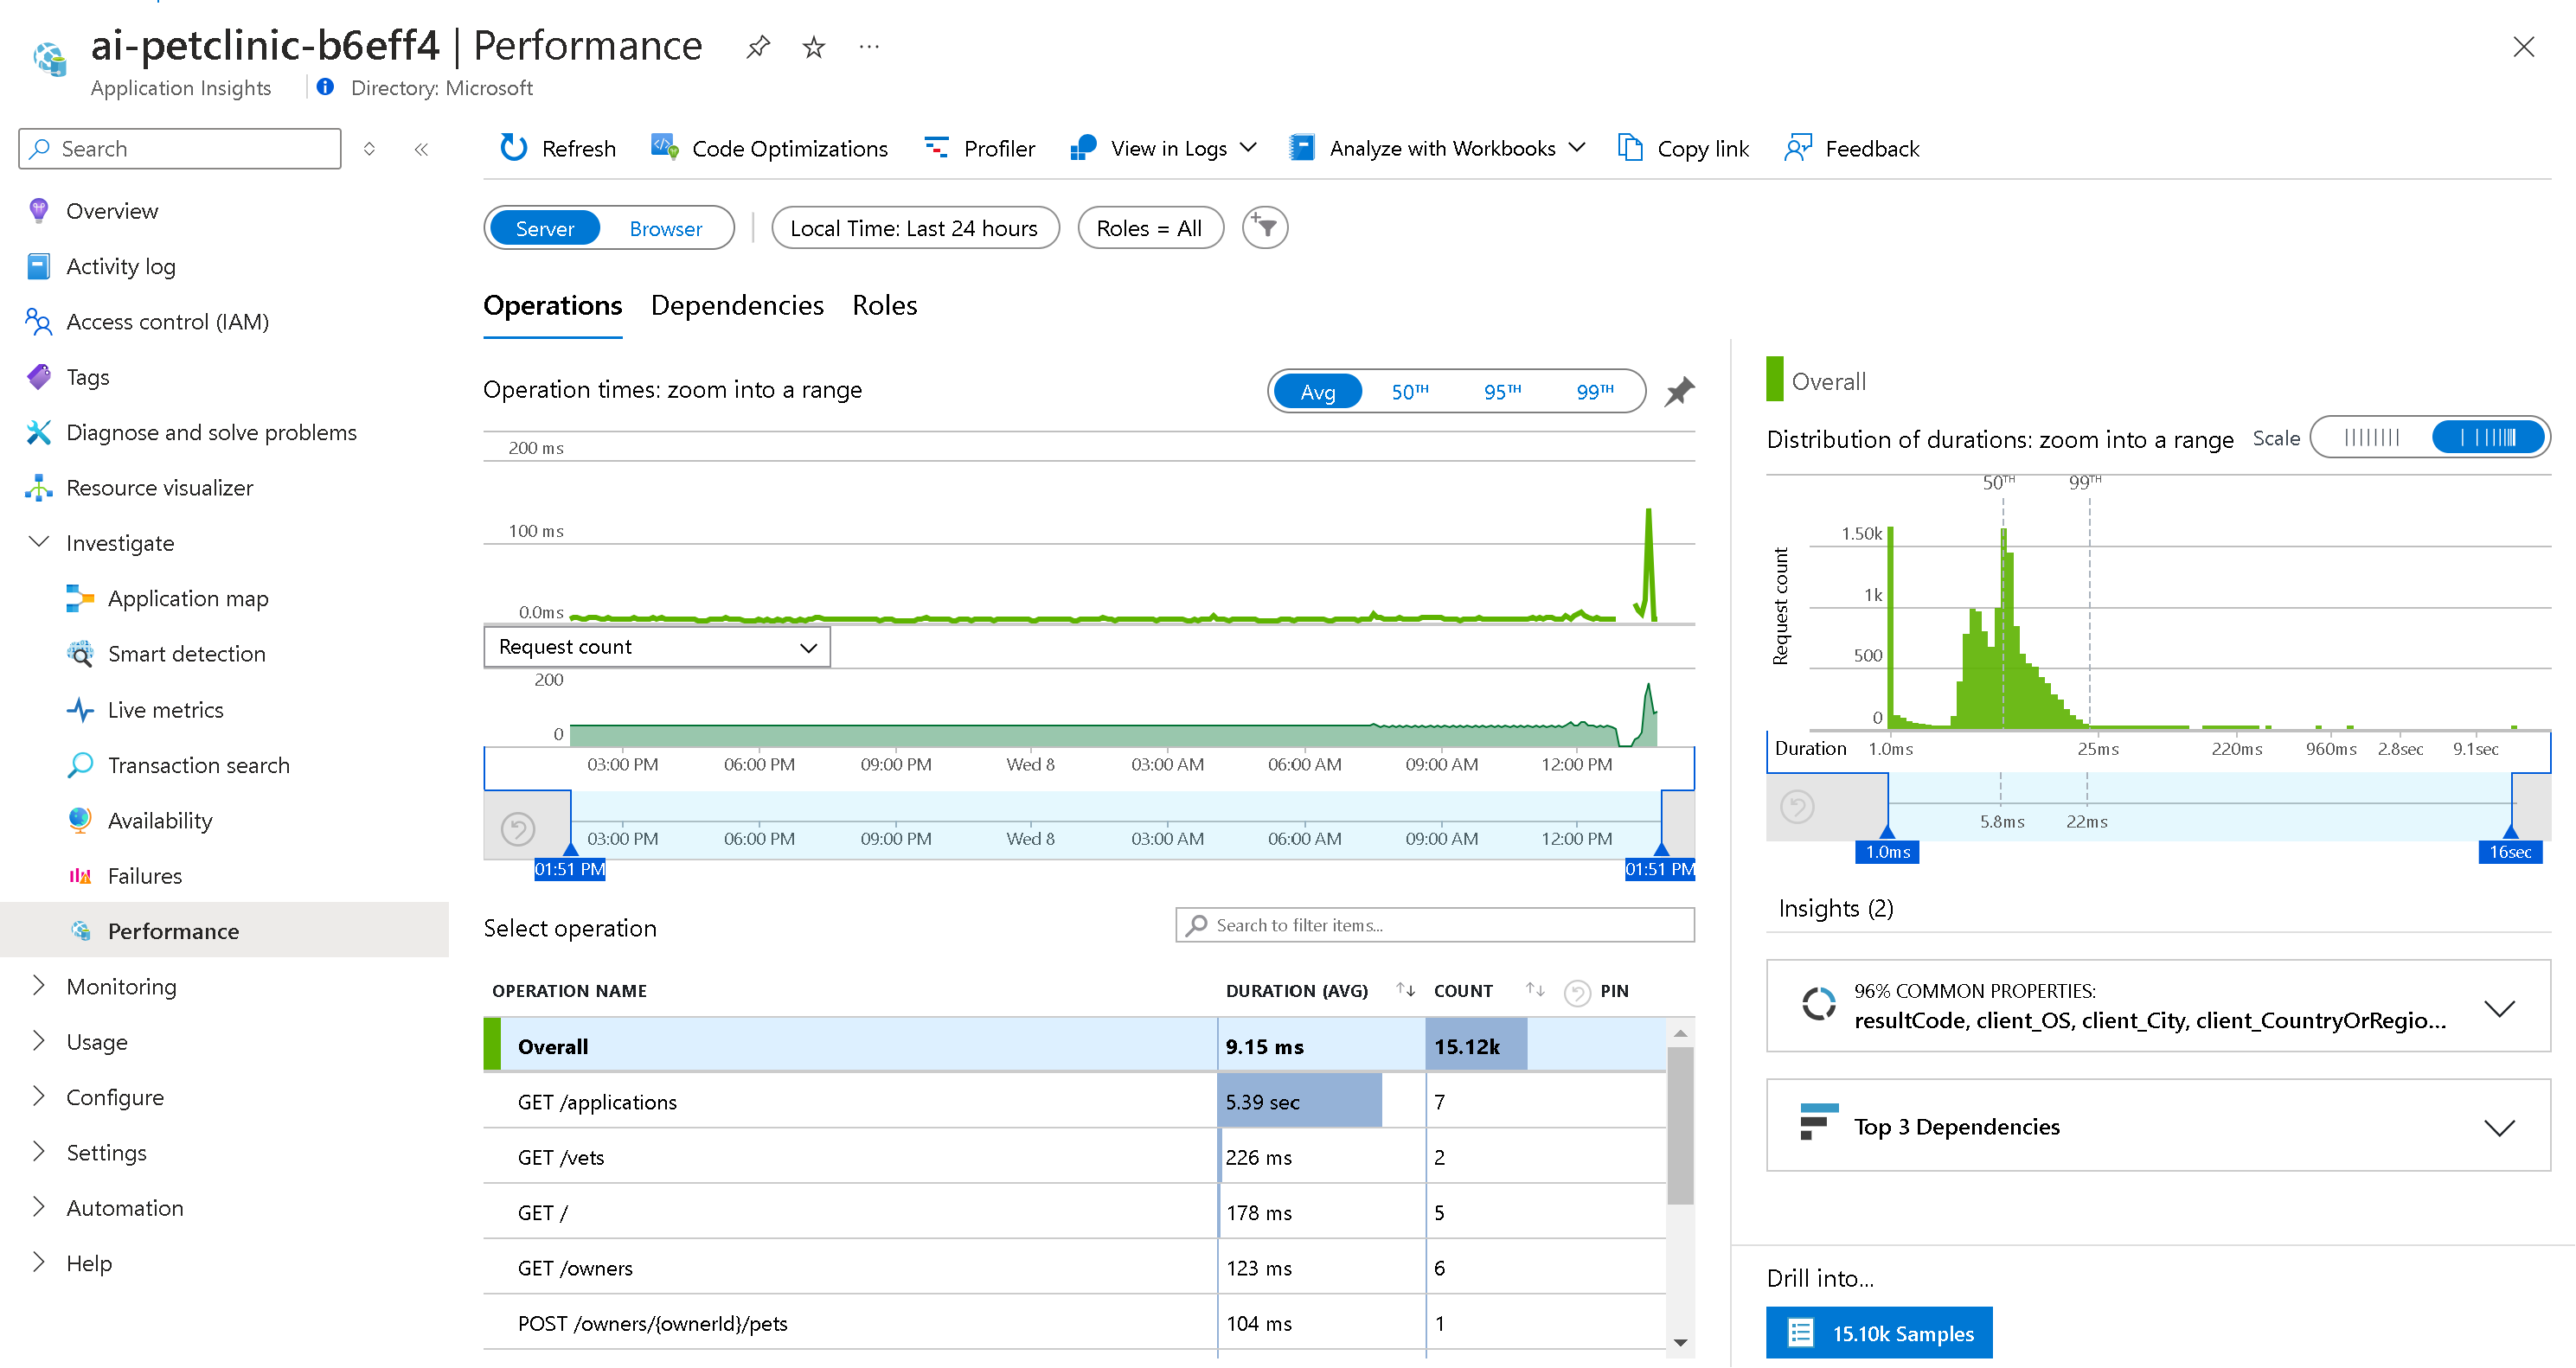Open Activity log in the sidebar
The height and width of the screenshot is (1368, 2576).
point(121,266)
